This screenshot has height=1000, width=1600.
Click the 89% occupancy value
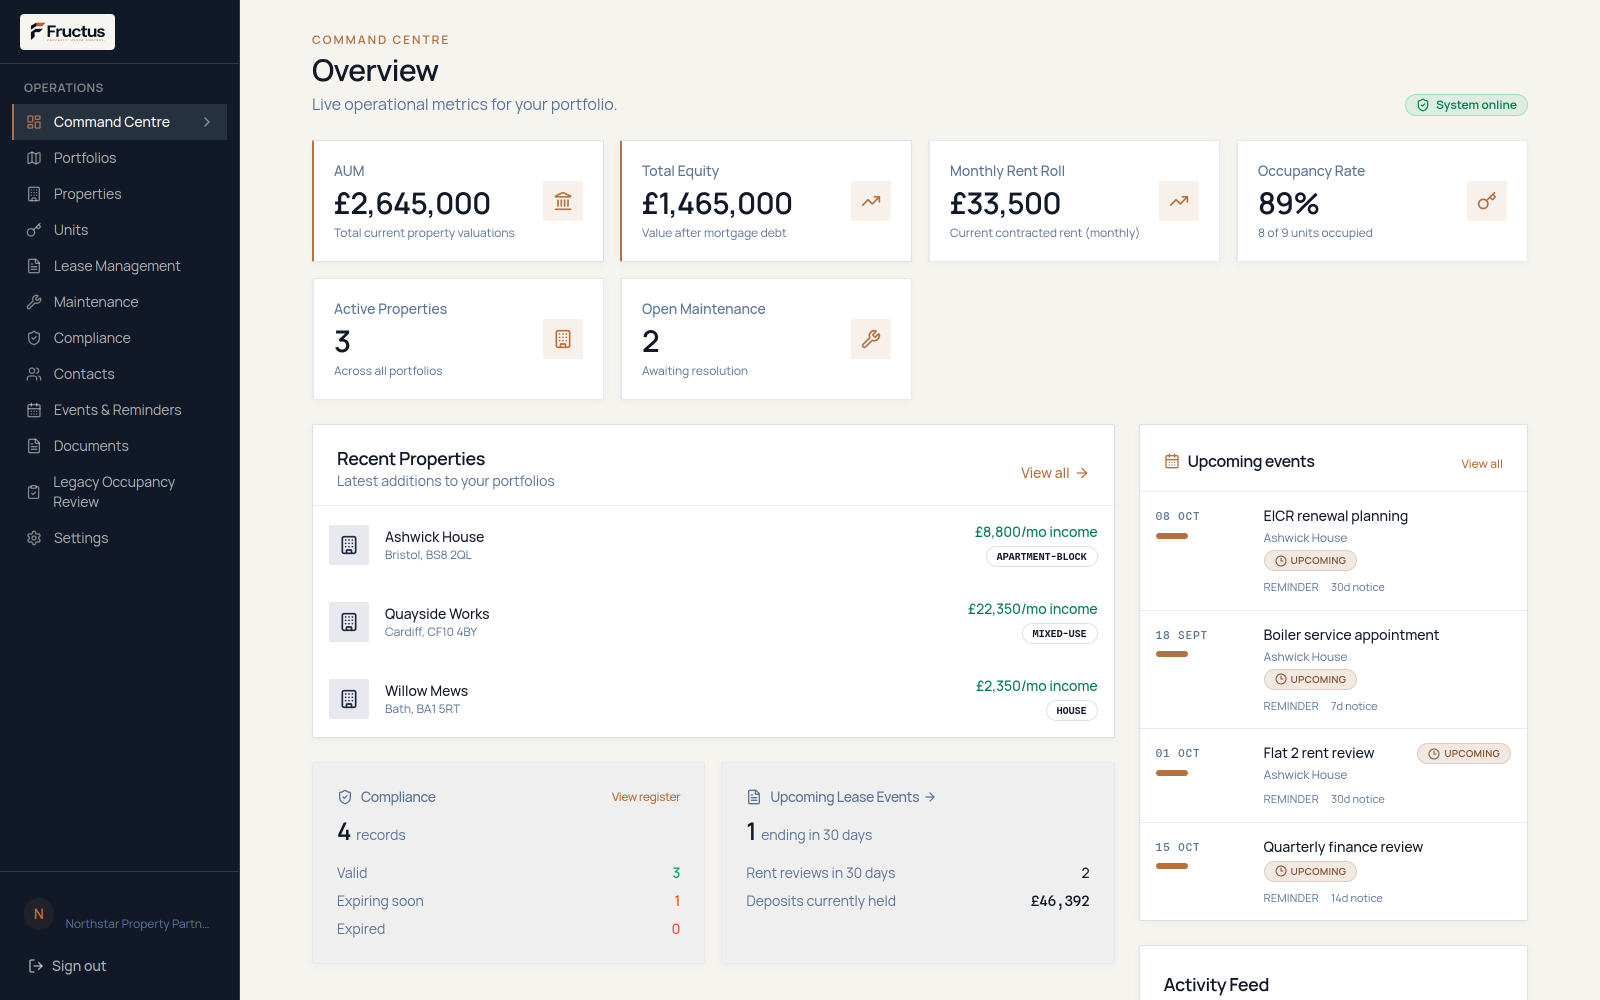coord(1288,204)
